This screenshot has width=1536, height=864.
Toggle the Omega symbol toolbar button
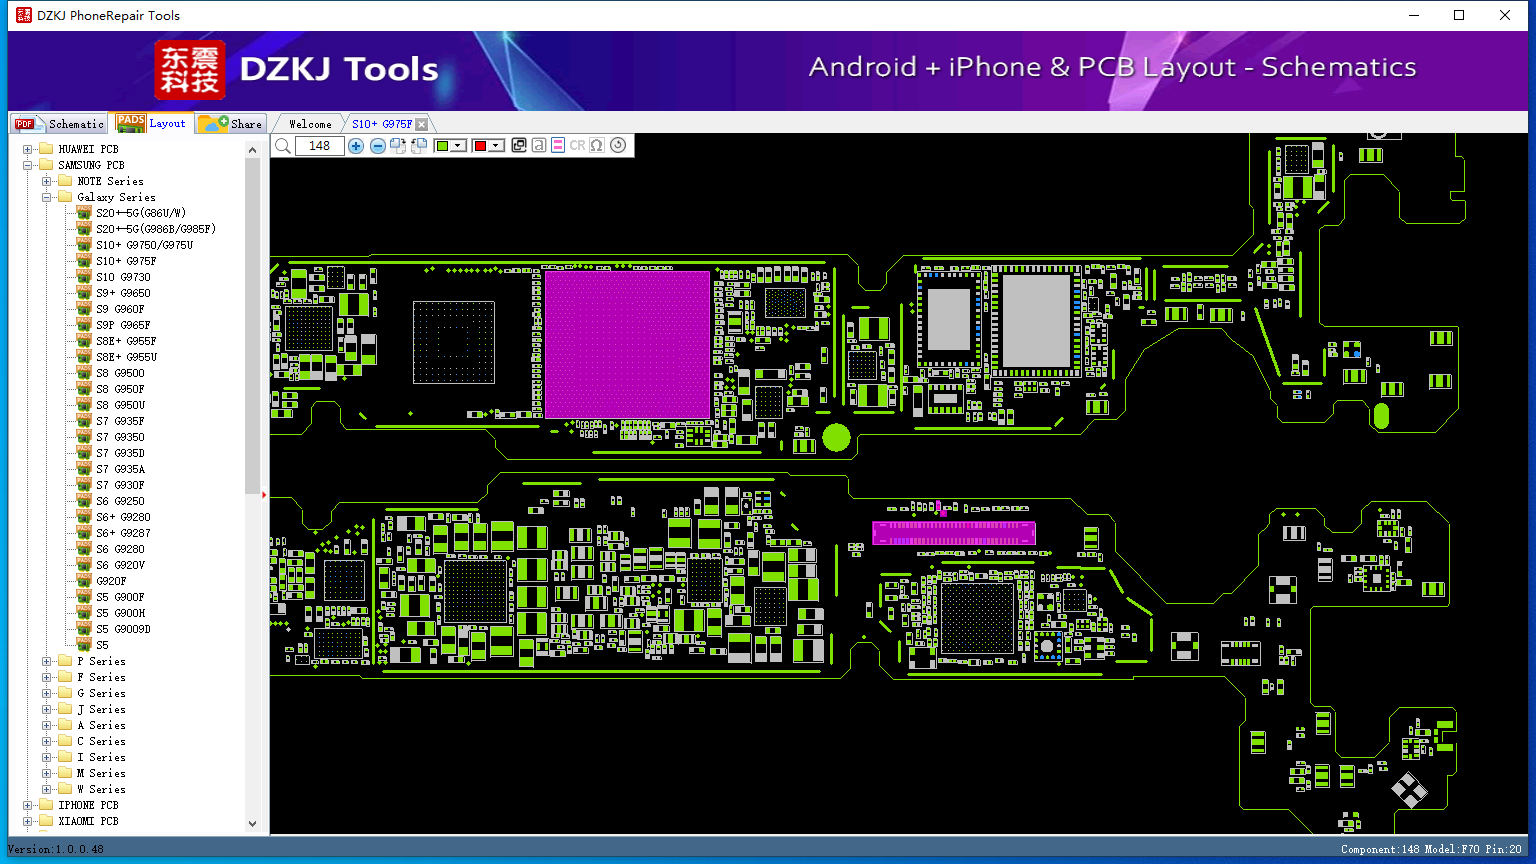tap(597, 146)
